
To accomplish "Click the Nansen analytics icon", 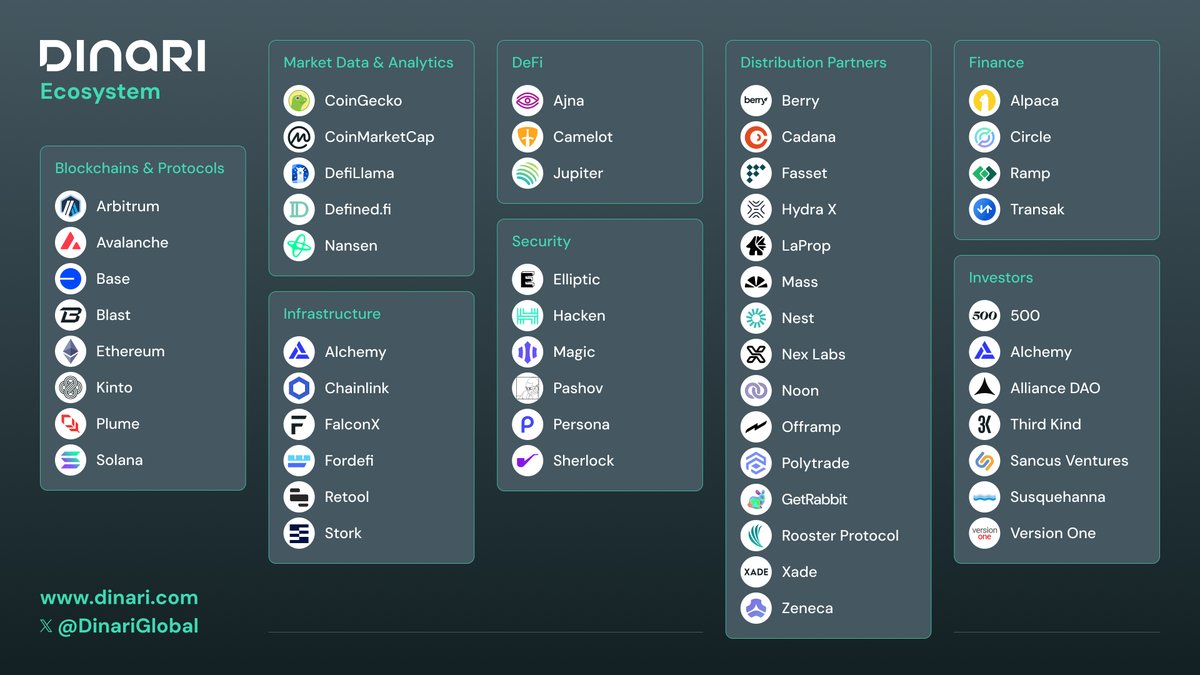I will tap(298, 245).
